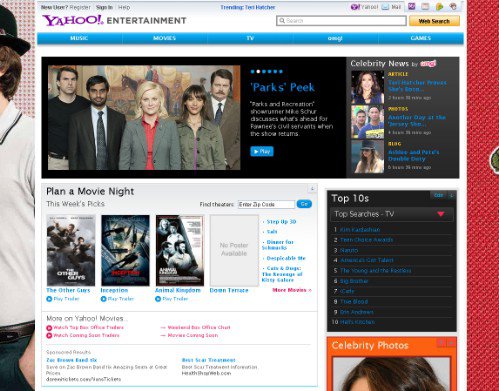Open the Mail envelope icon
The width and height of the screenshot is (499, 391).
[x=385, y=7]
